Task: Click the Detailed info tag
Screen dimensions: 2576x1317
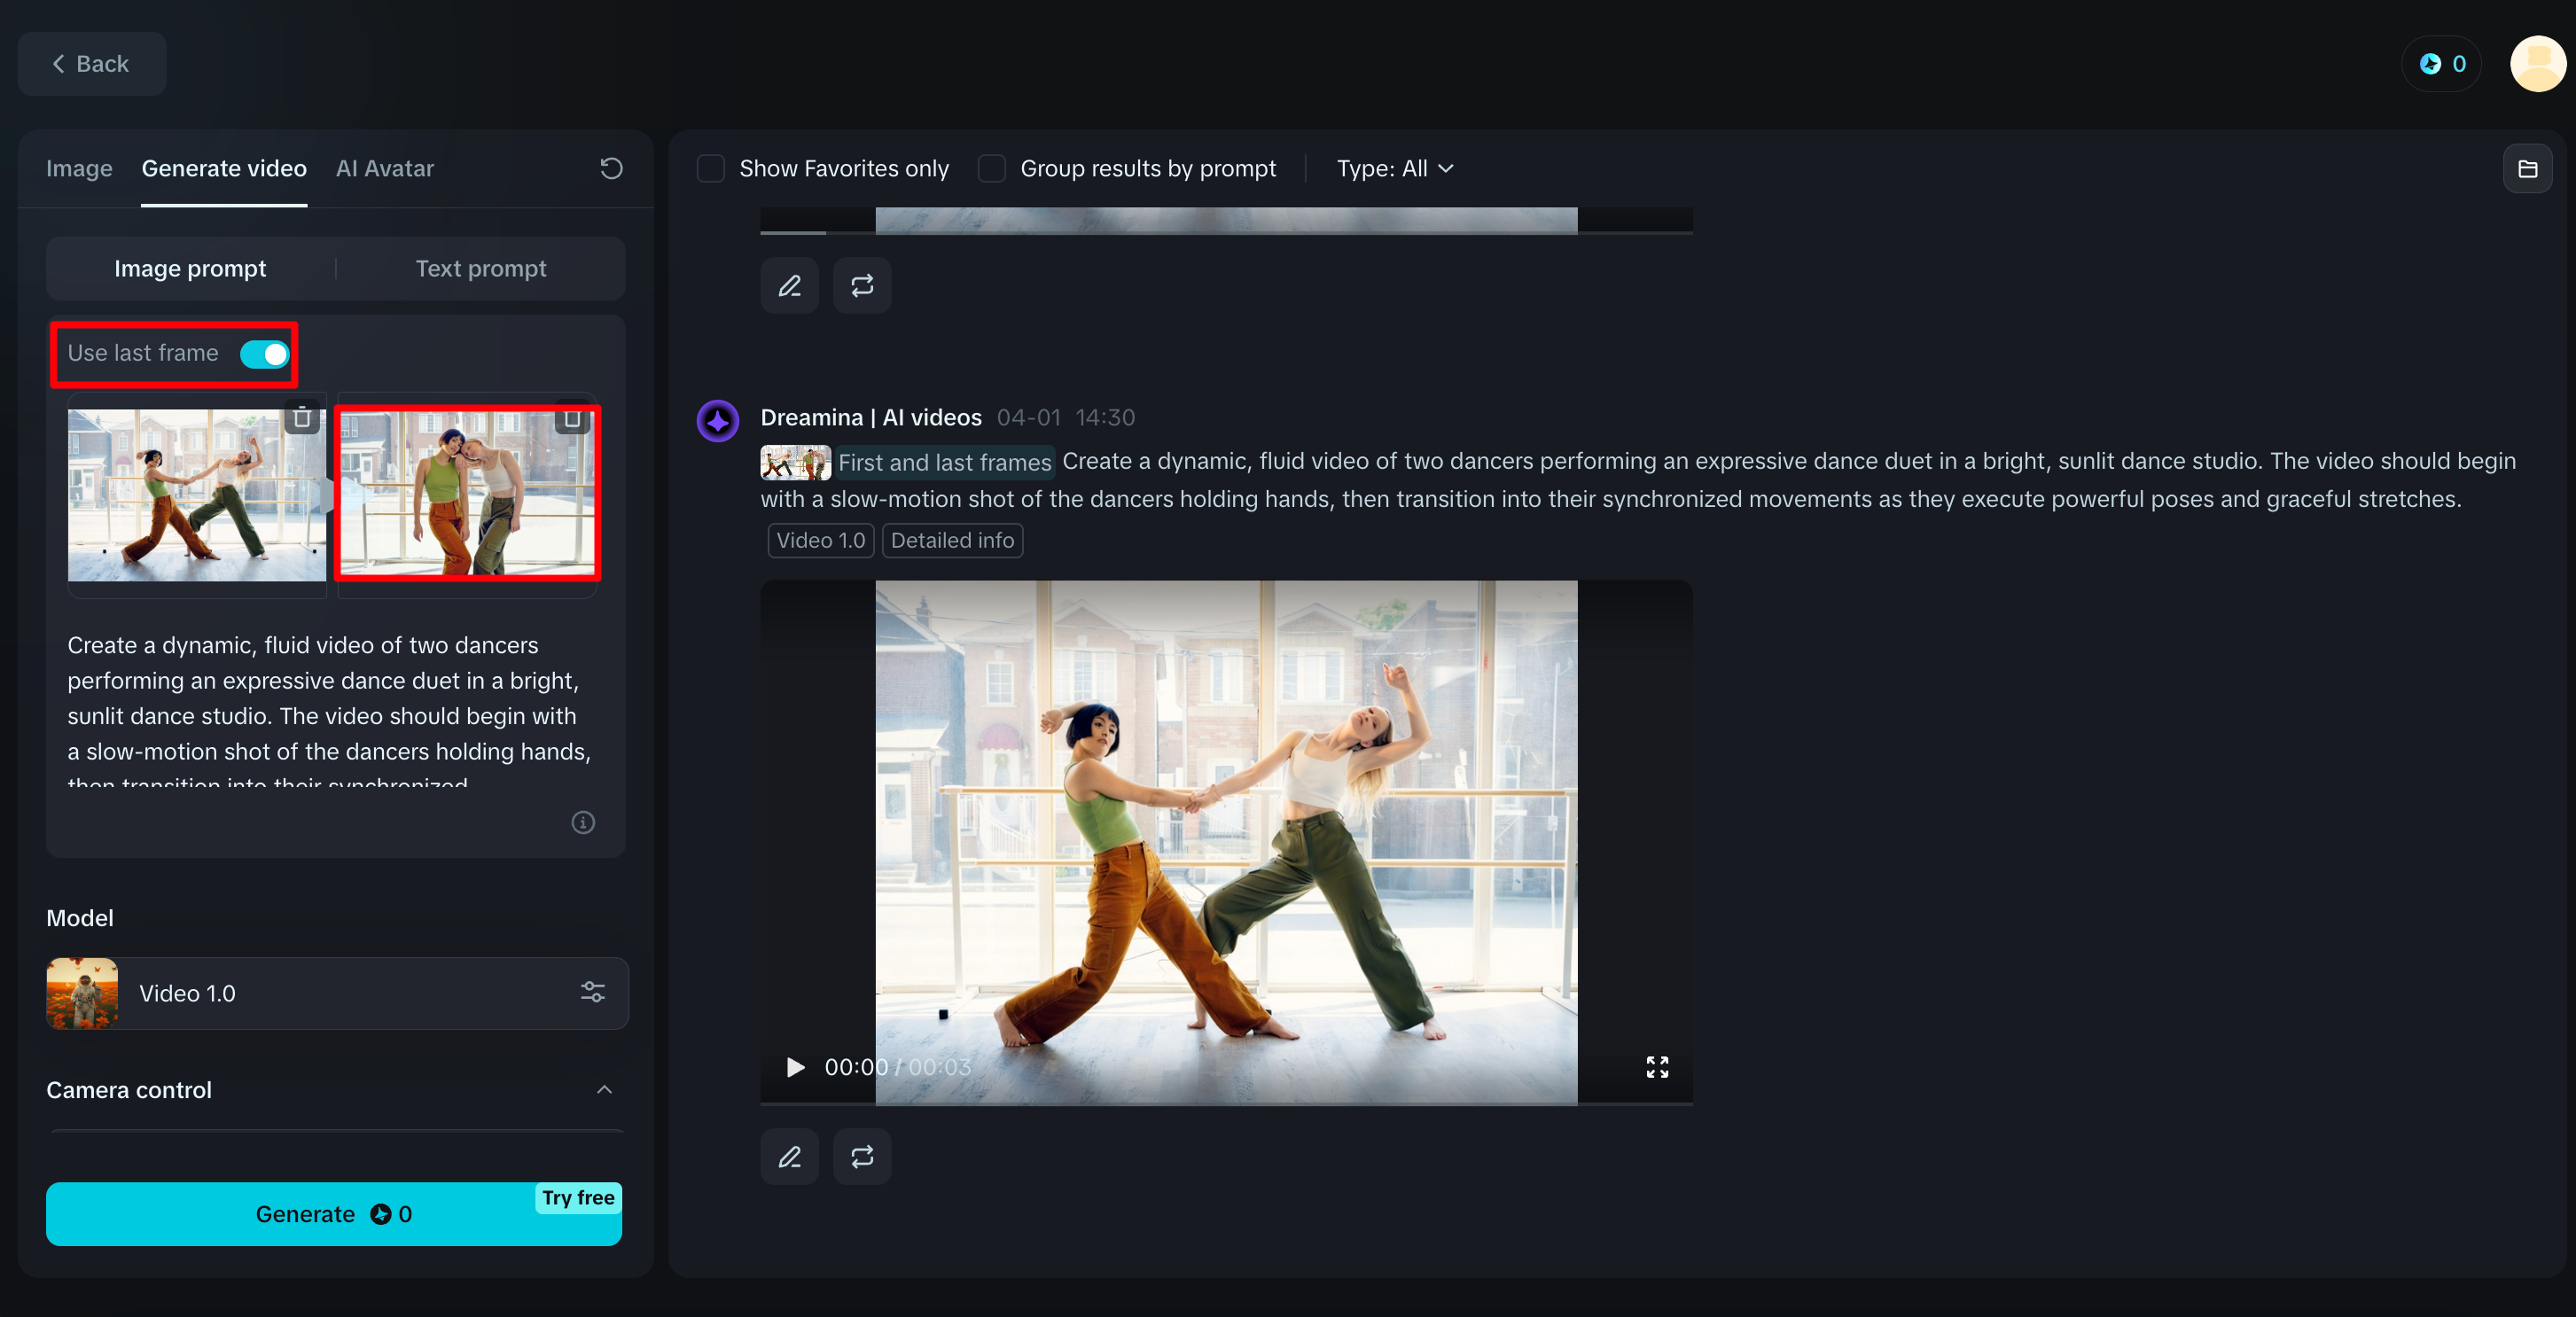Action: (x=951, y=540)
